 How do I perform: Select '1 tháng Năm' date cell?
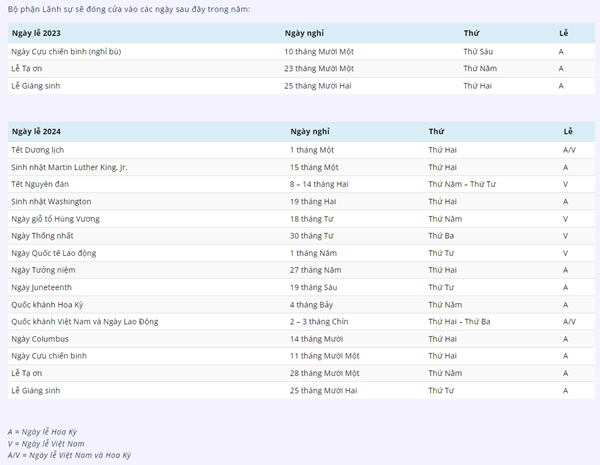(313, 253)
